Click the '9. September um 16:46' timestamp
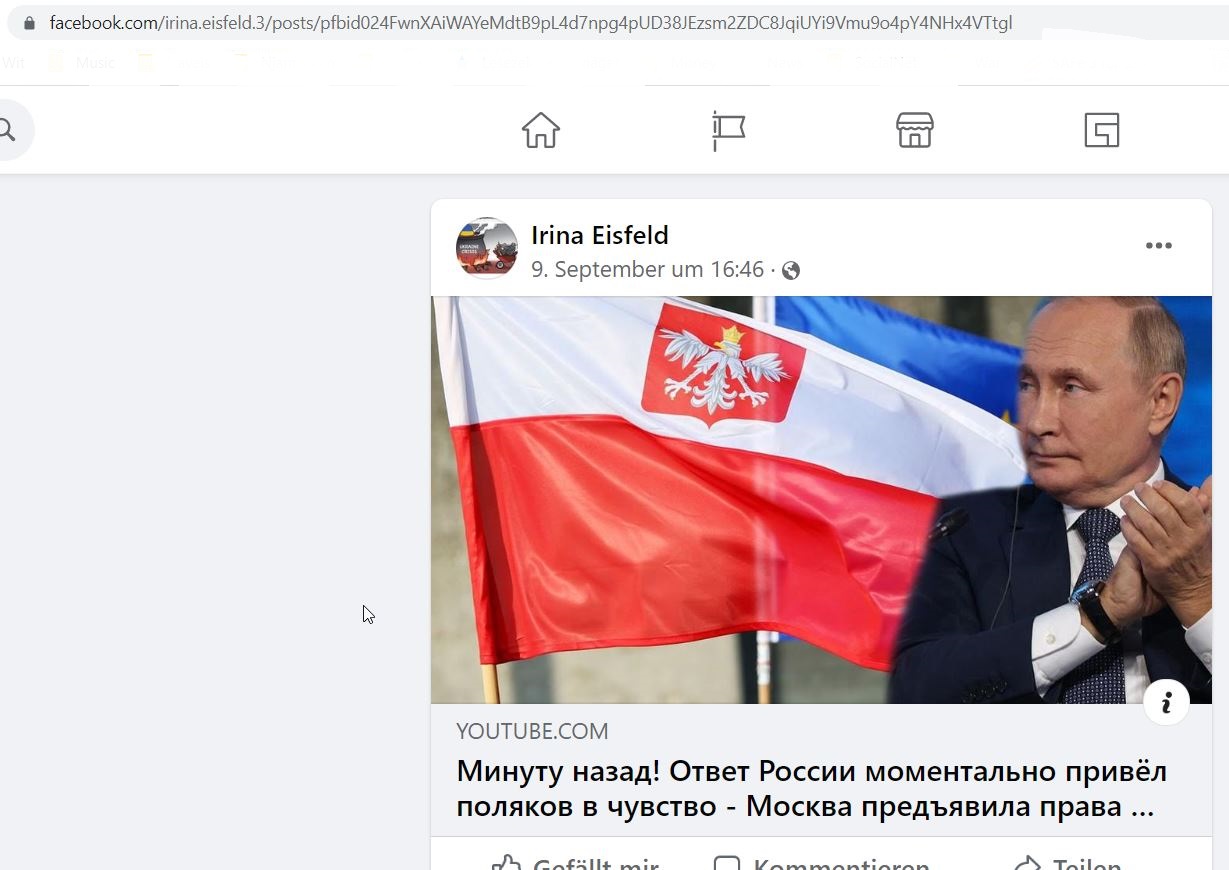Screen dimensions: 1229x870 click(x=647, y=270)
